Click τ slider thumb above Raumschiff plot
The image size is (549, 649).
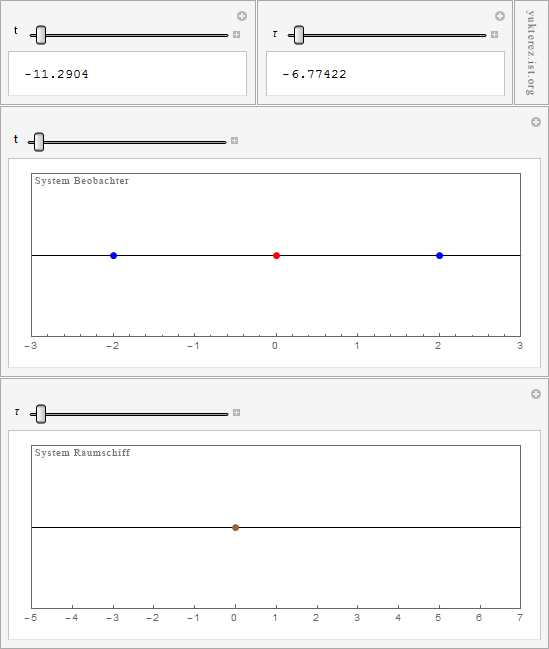point(41,414)
